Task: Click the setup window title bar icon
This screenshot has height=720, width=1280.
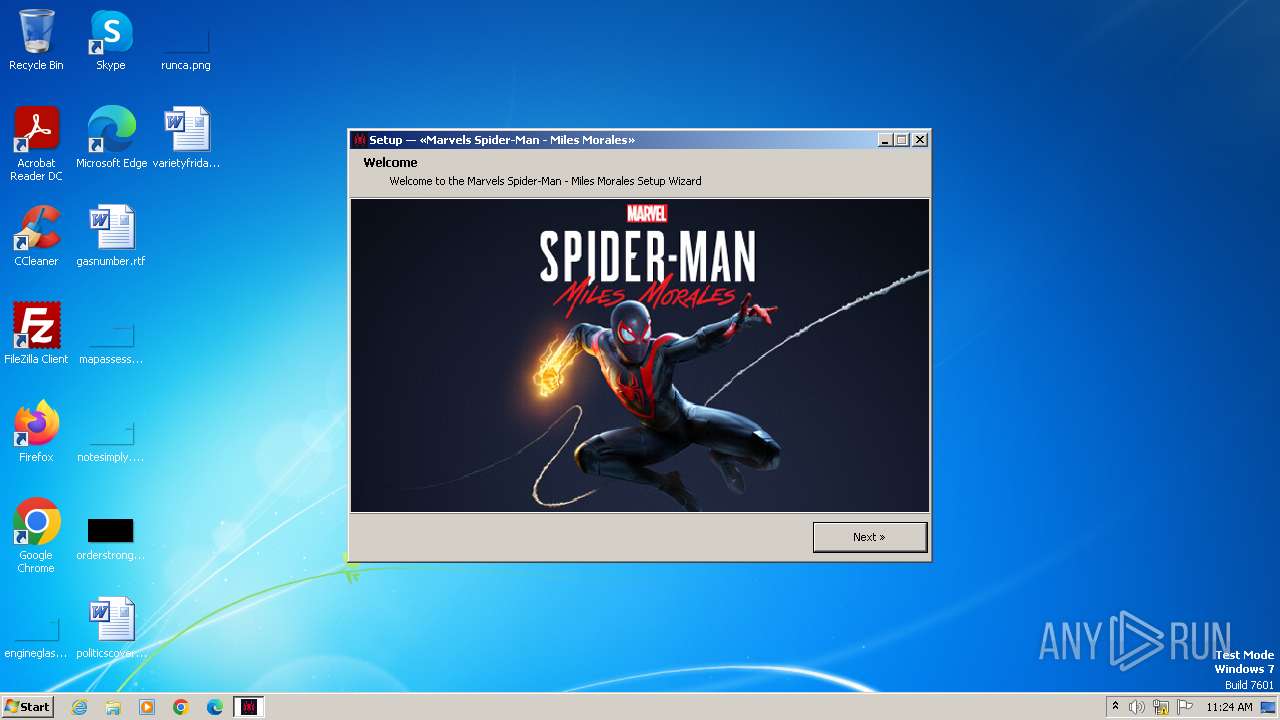Action: point(360,140)
